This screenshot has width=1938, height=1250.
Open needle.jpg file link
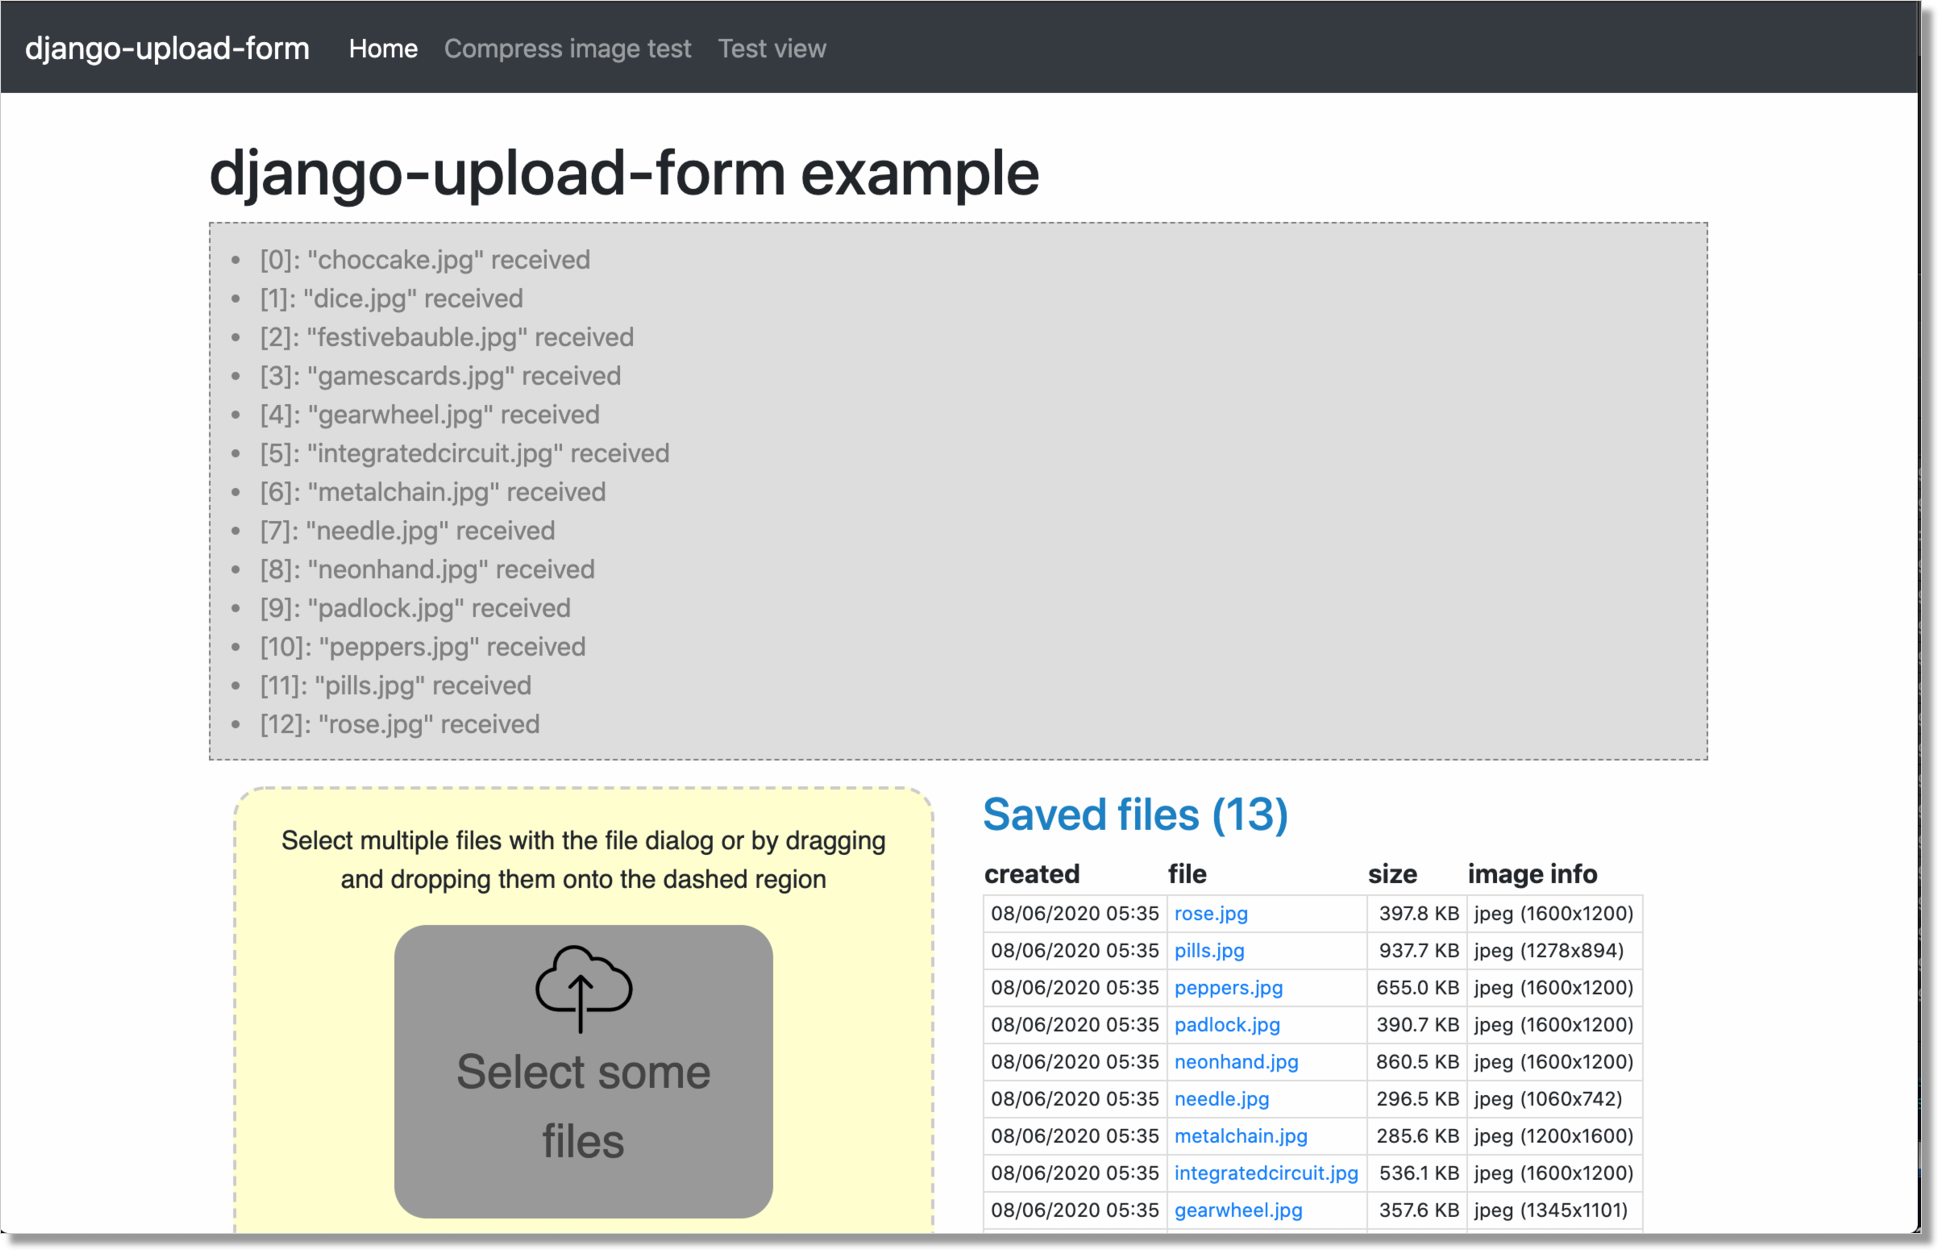click(1221, 1098)
